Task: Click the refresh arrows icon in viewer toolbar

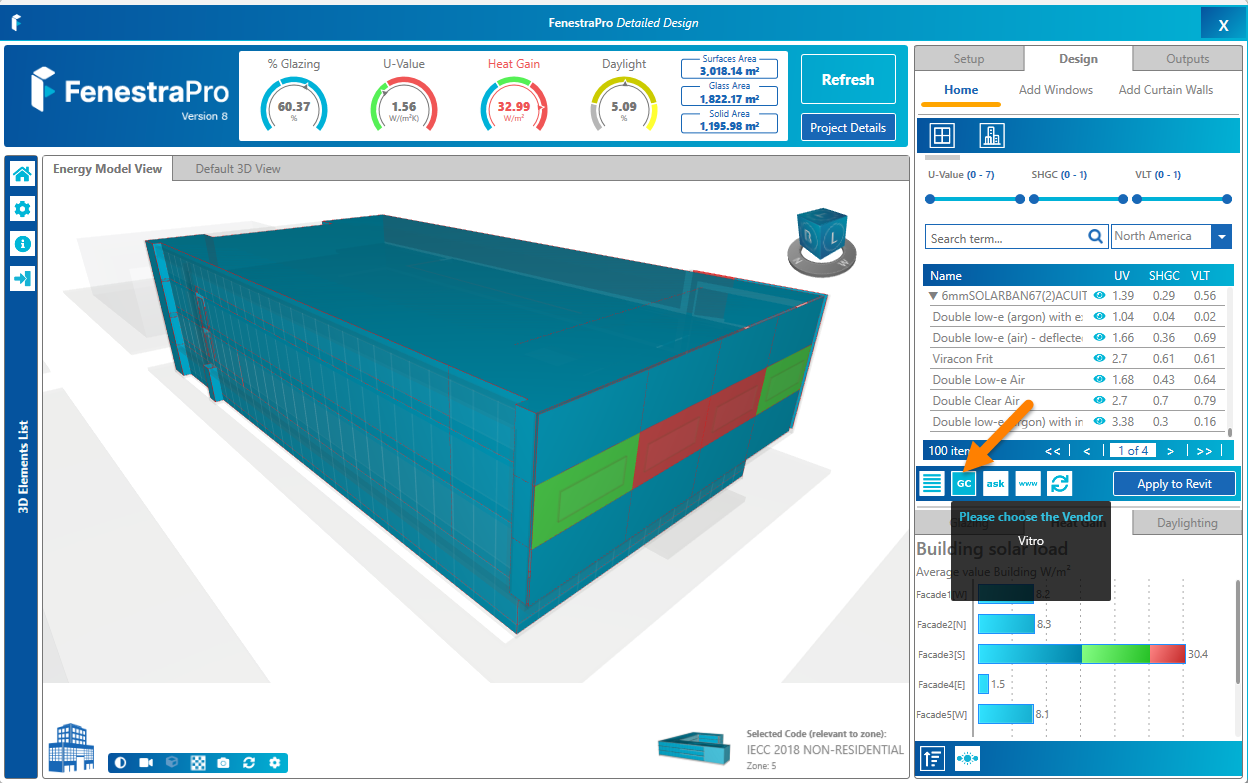Action: point(249,763)
